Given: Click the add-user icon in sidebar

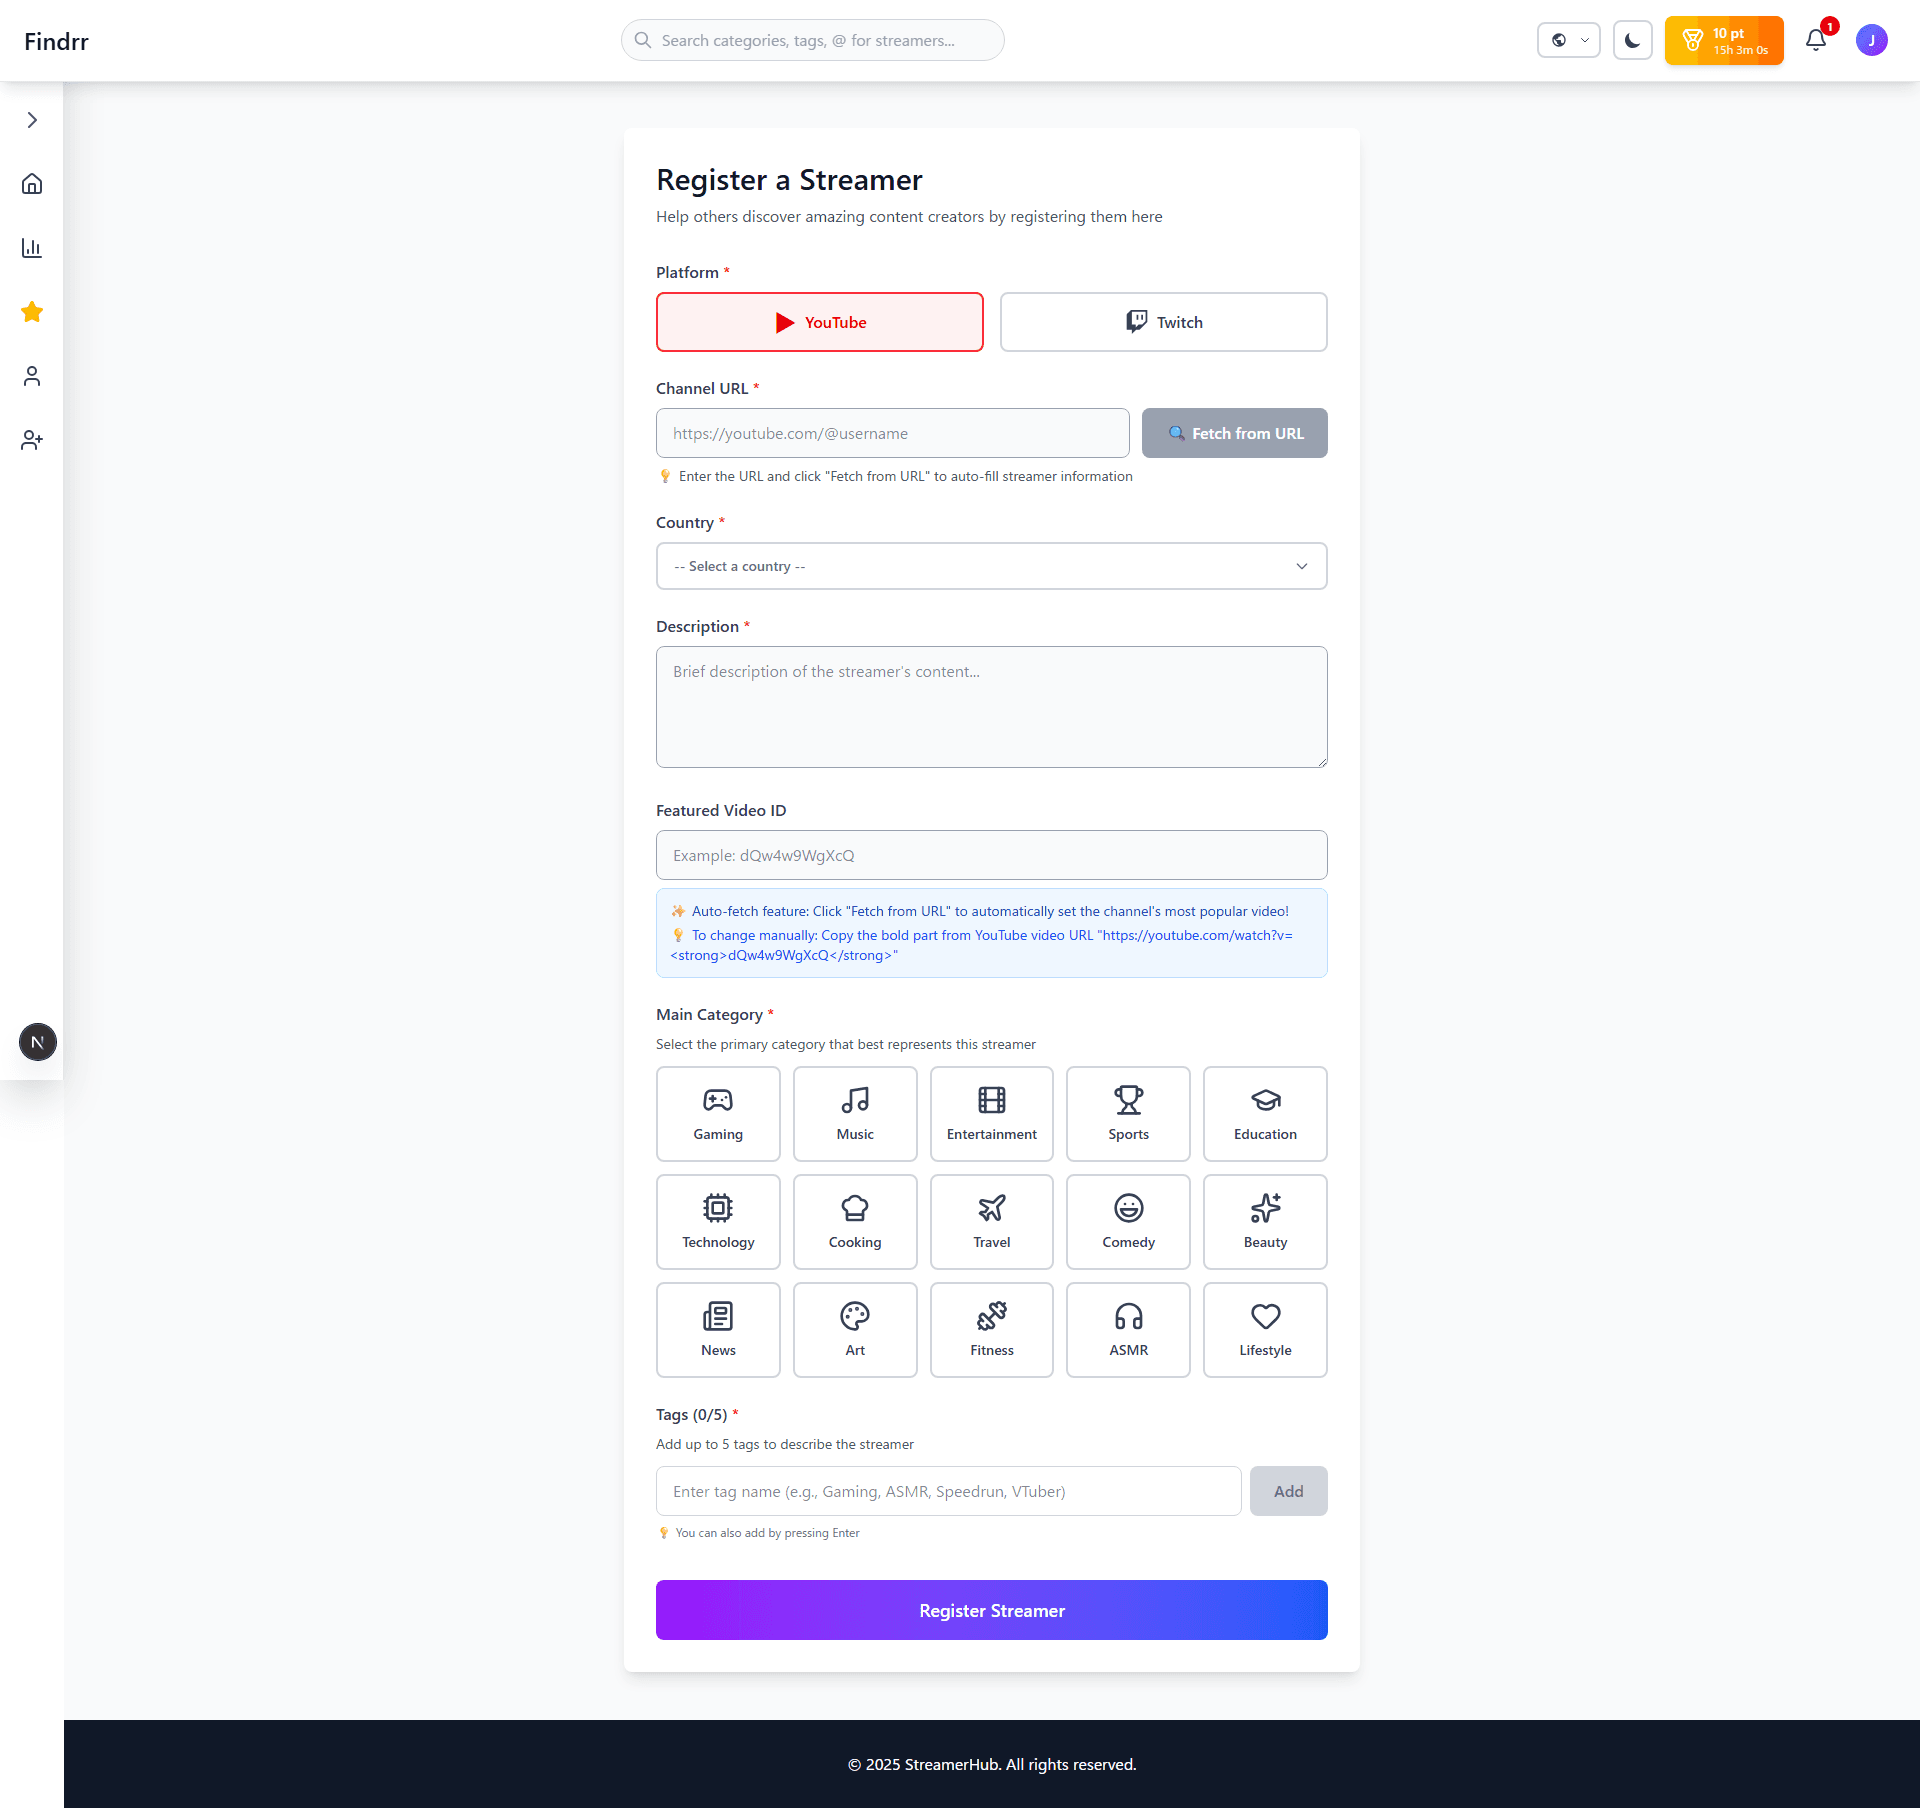Looking at the screenshot, I should [x=32, y=440].
